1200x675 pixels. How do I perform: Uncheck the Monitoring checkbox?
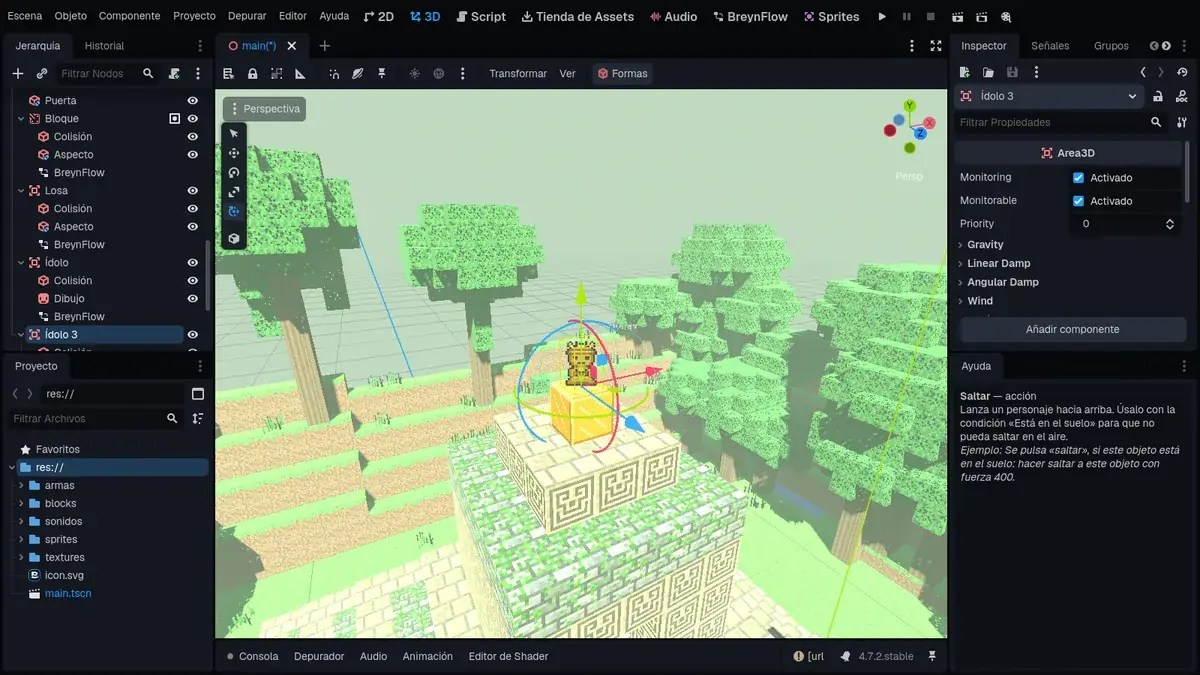click(x=1078, y=178)
